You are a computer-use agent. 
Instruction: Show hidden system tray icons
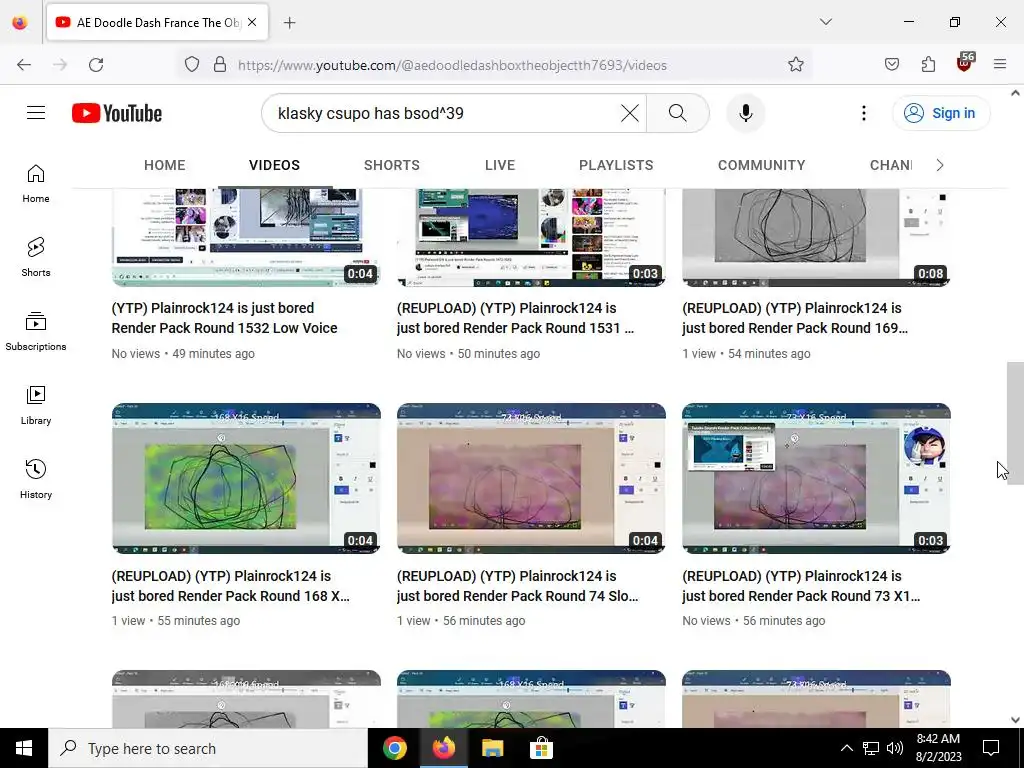pos(846,748)
